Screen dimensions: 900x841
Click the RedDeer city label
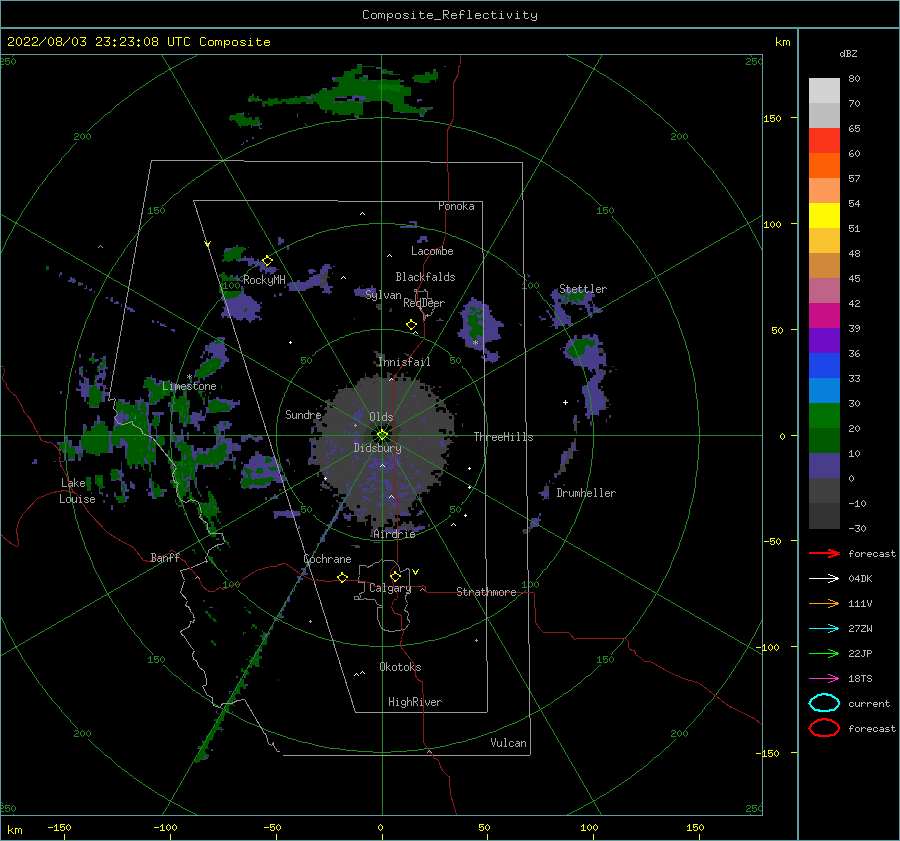tap(424, 303)
